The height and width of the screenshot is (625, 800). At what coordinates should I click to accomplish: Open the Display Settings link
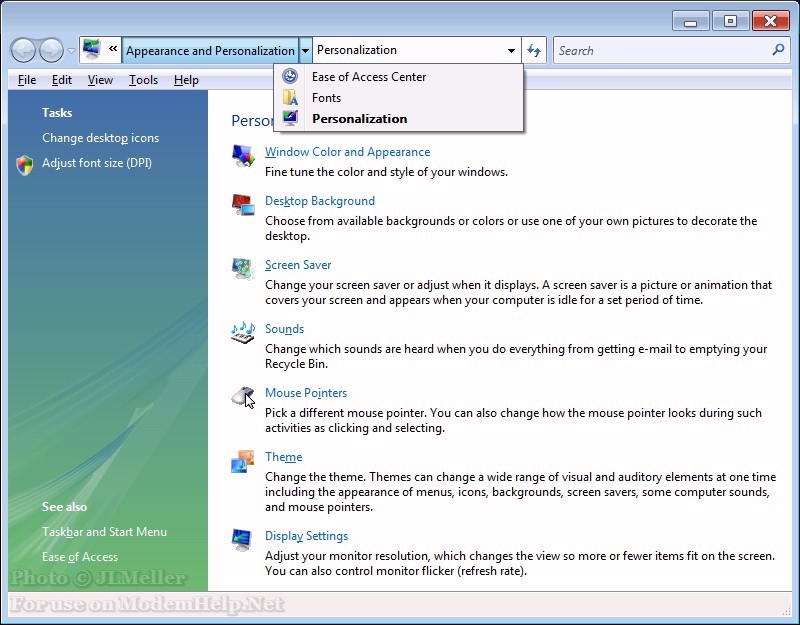[x=307, y=536]
